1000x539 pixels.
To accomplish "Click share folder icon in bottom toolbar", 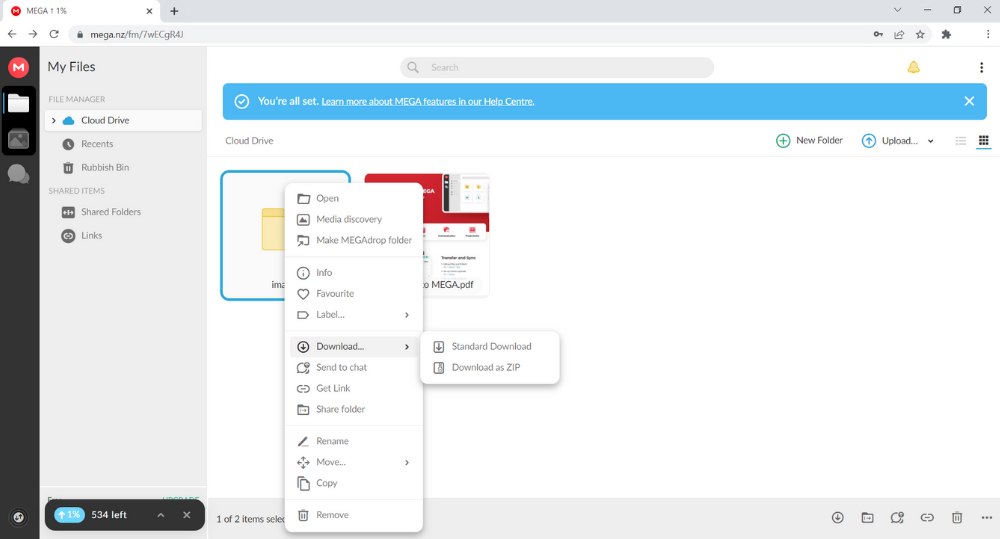I will pos(867,518).
